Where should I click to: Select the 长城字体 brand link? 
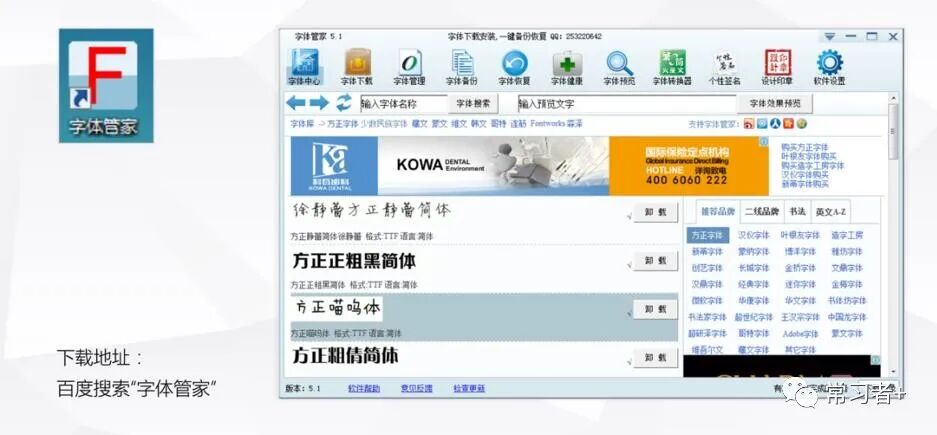pos(754,268)
